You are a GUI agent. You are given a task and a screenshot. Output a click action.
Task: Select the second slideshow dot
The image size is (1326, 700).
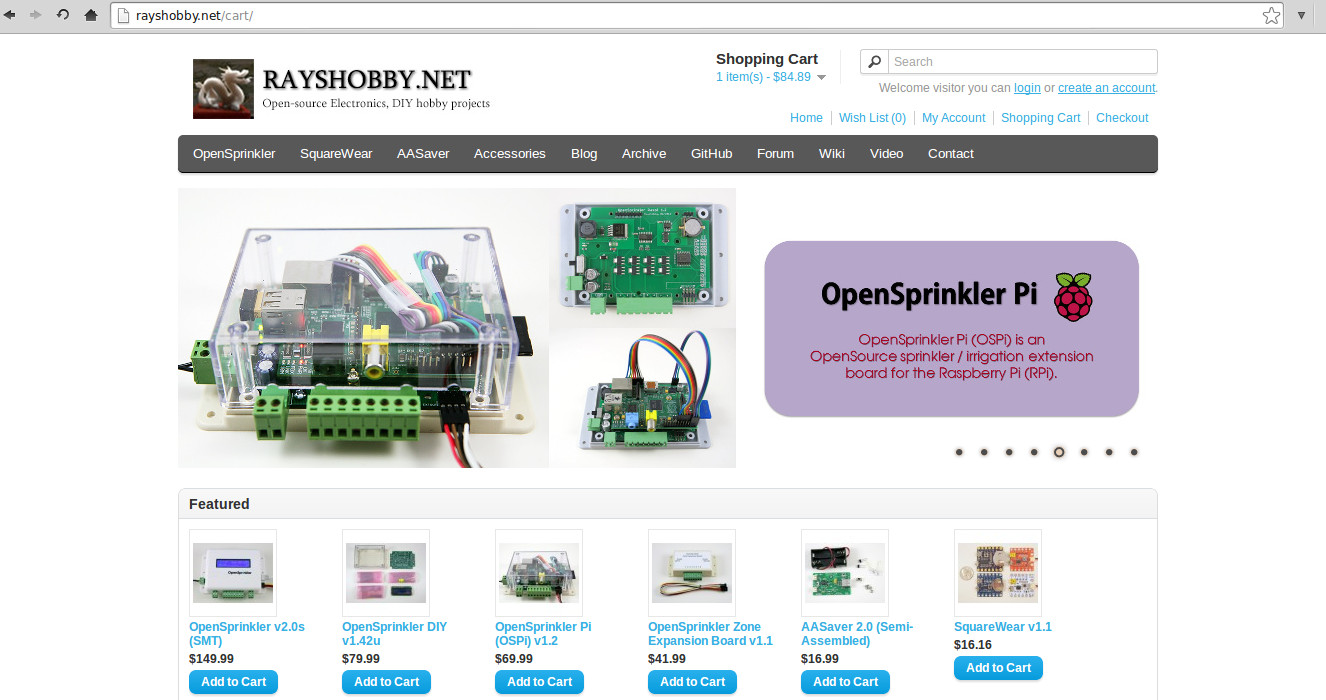pos(984,452)
